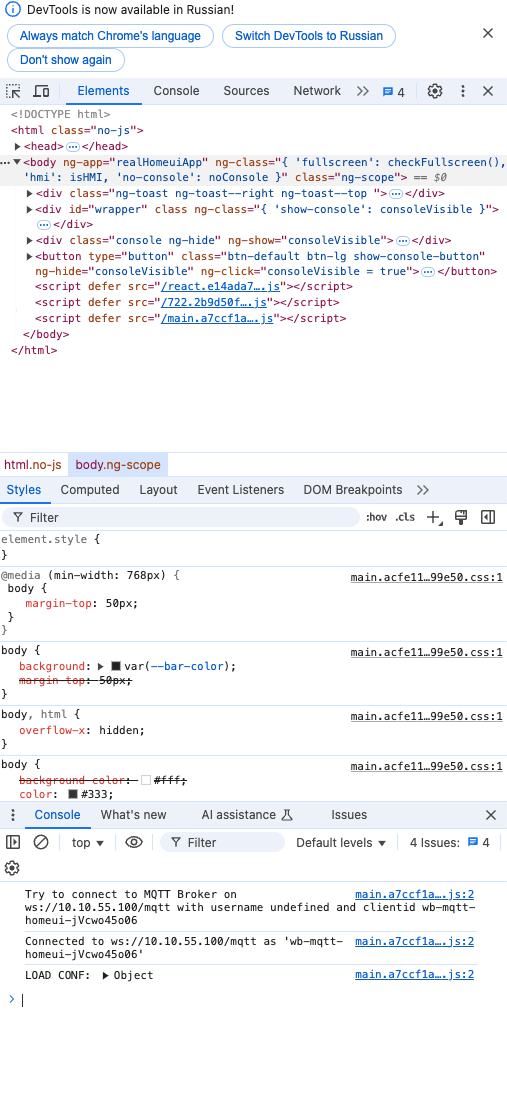
Task: Expand the ng-toast div node
Action: point(30,193)
